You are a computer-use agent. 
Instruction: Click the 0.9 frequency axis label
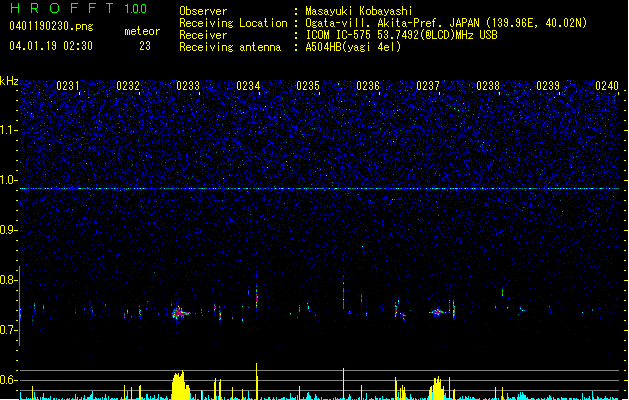8,230
